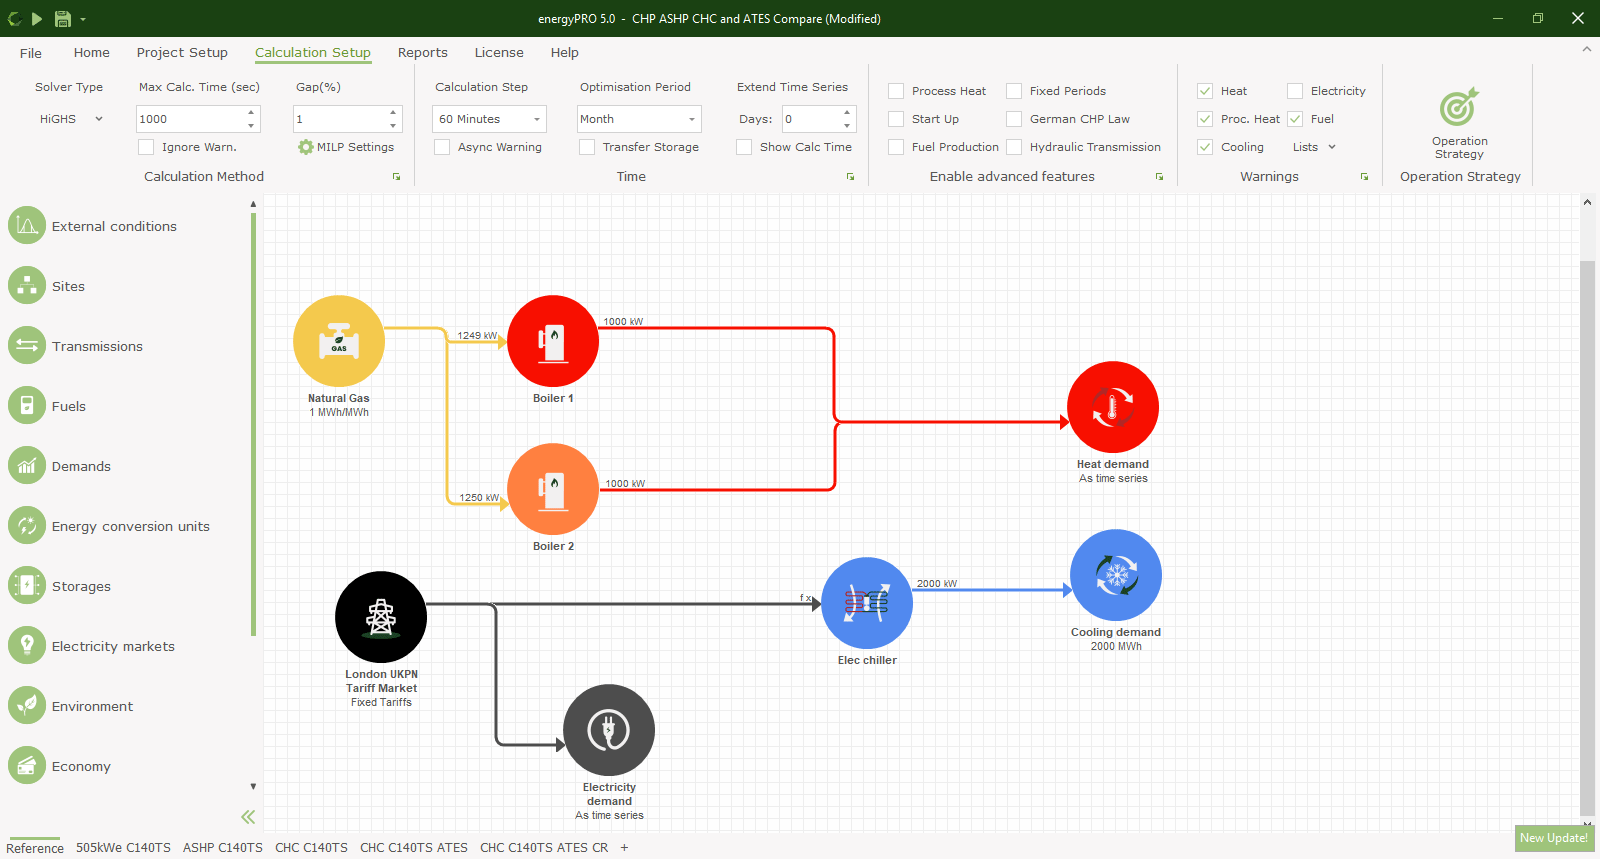Viewport: 1600px width, 859px height.
Task: Expand the Optimisation Period dropdown
Action: [x=639, y=119]
